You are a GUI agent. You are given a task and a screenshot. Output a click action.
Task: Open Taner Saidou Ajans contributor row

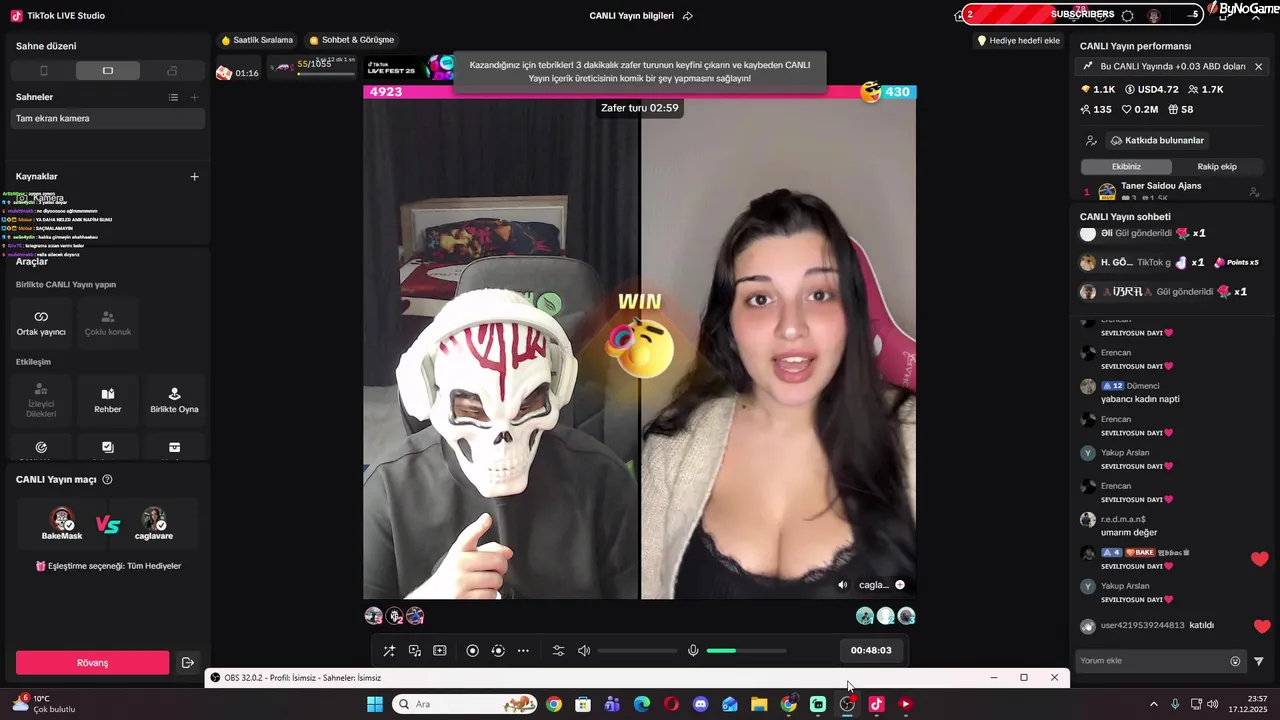pos(1172,190)
